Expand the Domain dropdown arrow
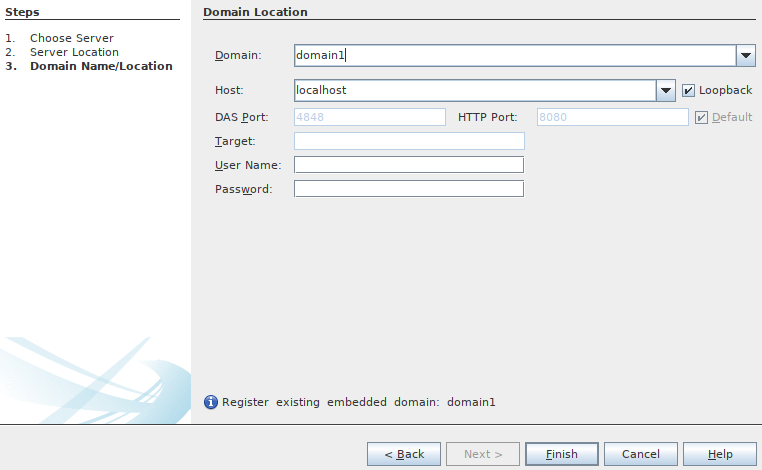Image resolution: width=762 pixels, height=470 pixels. (x=745, y=56)
